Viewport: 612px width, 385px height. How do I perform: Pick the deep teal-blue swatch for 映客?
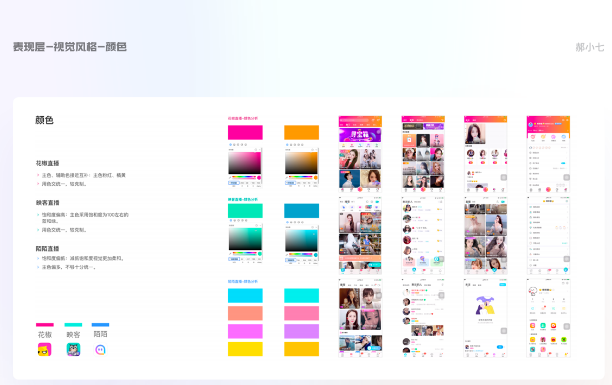(301, 211)
